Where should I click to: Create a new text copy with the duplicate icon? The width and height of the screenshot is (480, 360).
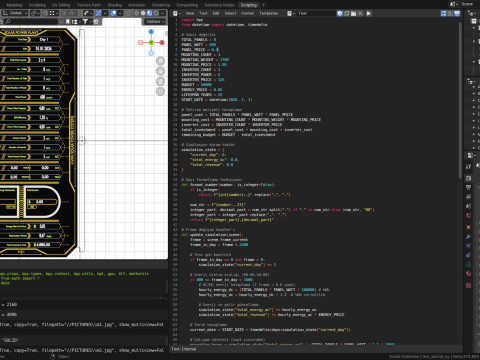coord(347,13)
